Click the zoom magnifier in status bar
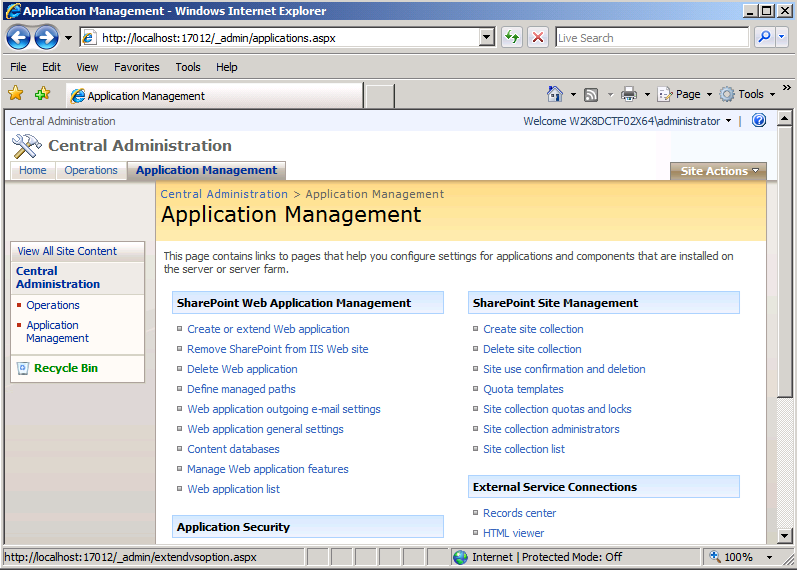Viewport: 797px width, 570px height. (715, 556)
